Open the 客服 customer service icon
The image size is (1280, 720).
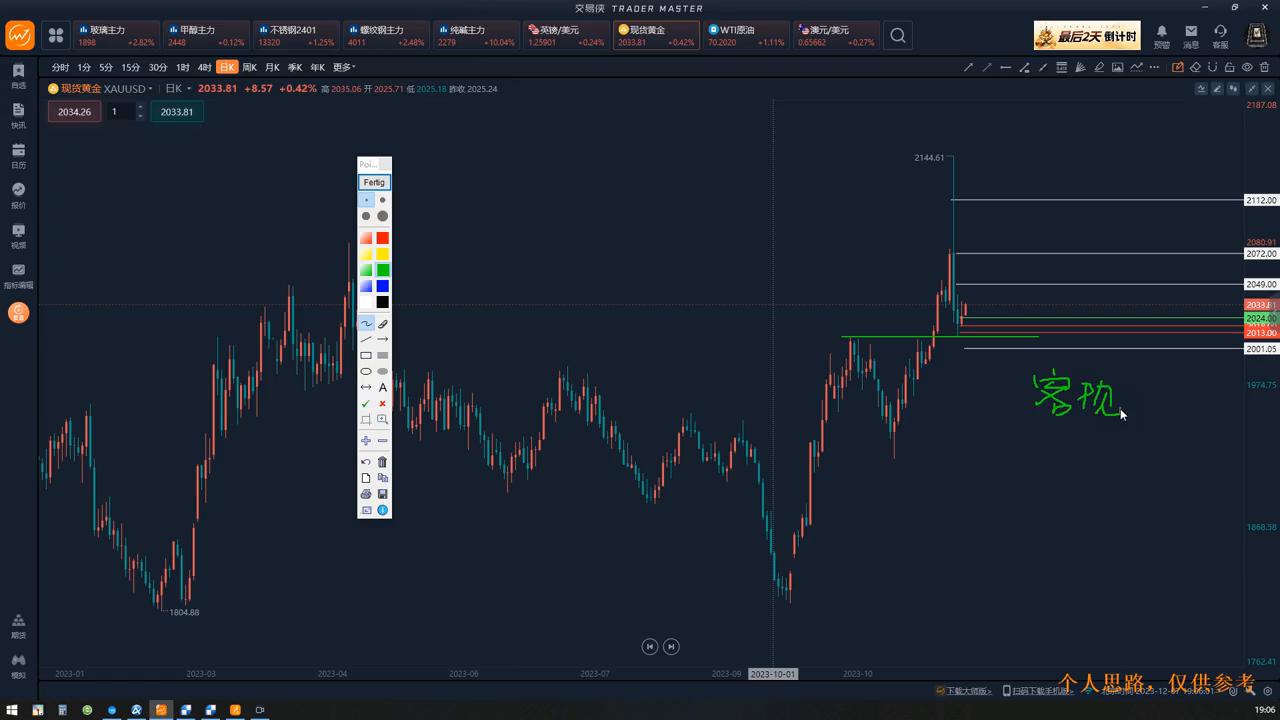click(1220, 36)
